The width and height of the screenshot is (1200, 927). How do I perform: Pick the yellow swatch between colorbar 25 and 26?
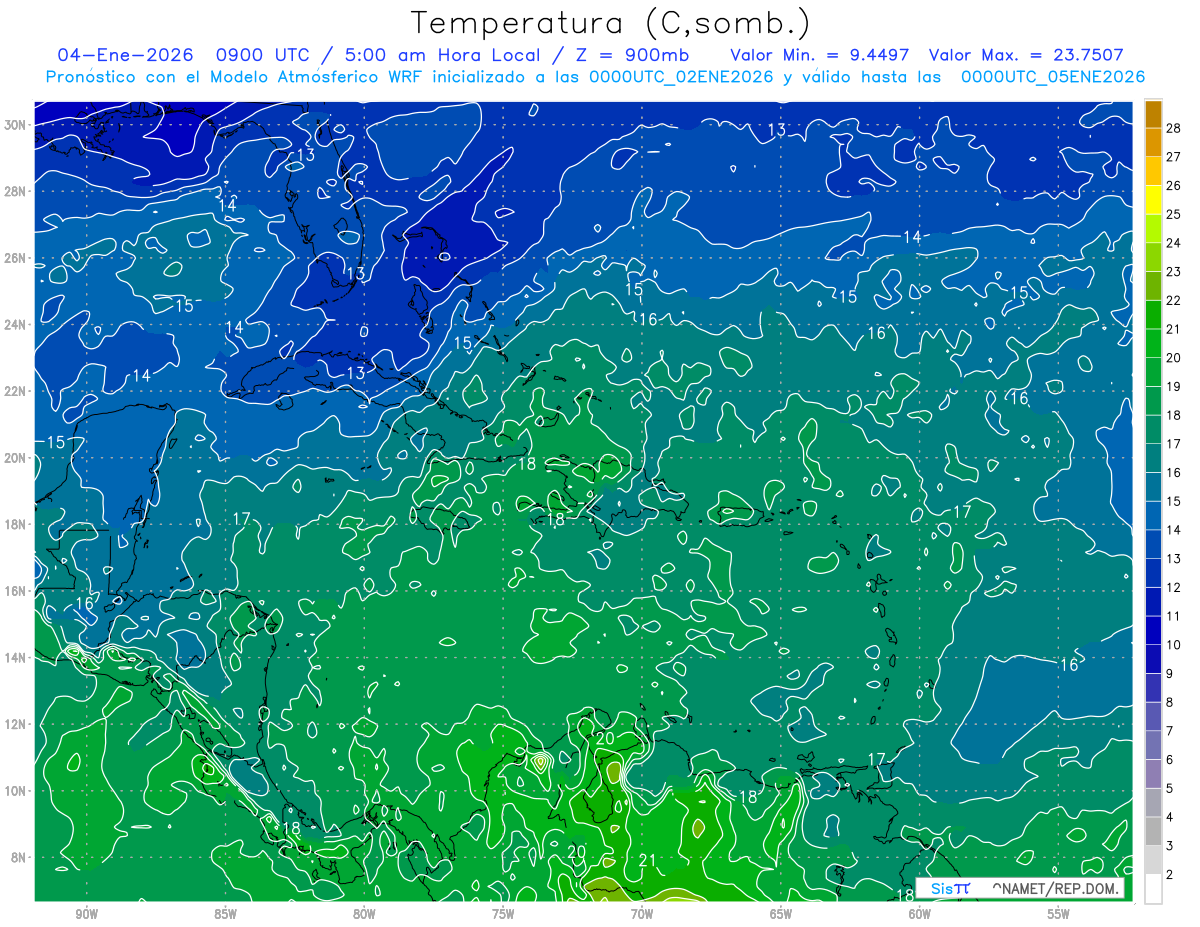pos(1153,200)
